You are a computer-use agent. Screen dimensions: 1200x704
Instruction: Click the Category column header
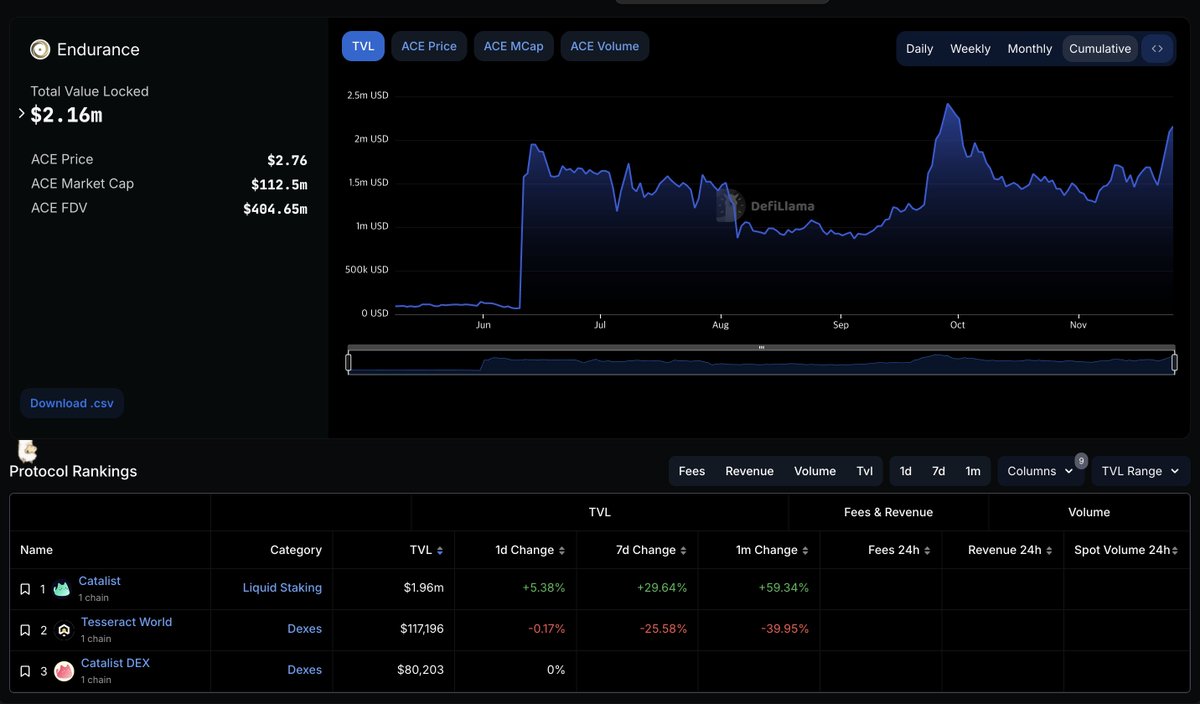tap(296, 550)
